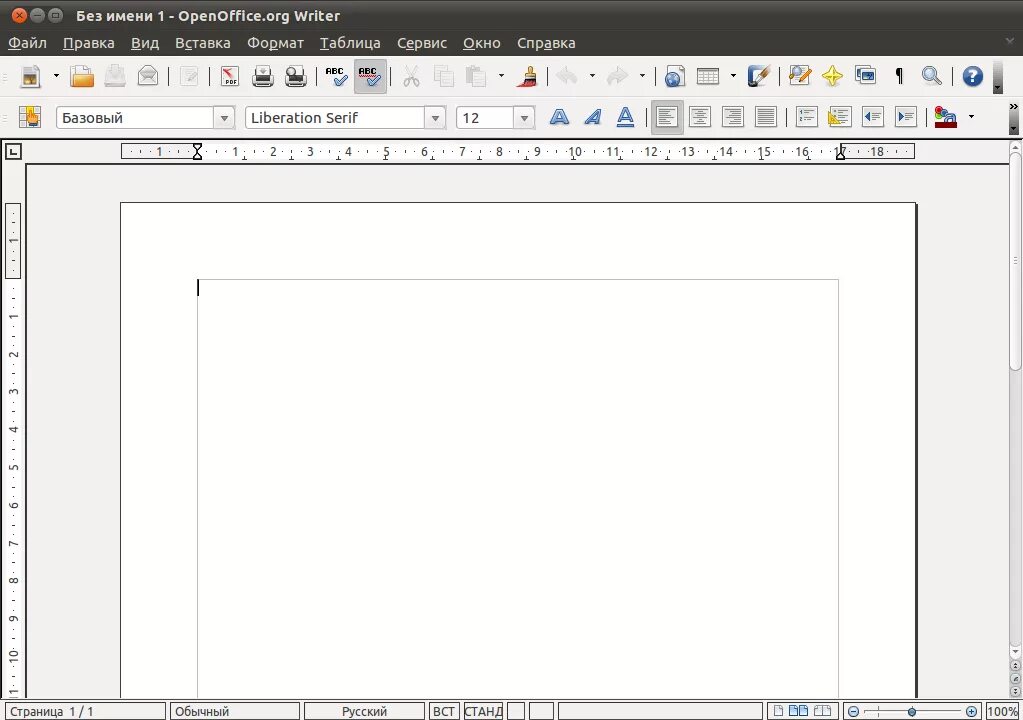Viewport: 1023px width, 720px height.
Task: Open Redo history dropdown arrow
Action: [642, 76]
